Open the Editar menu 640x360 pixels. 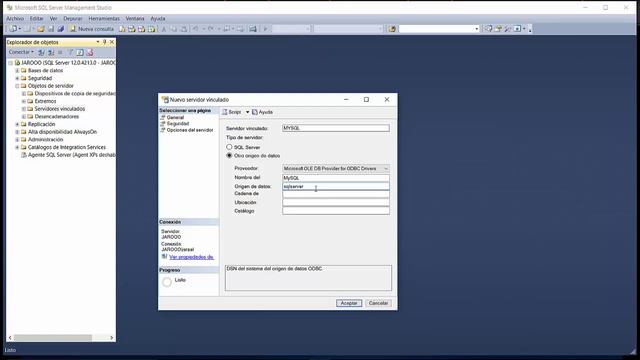pyautogui.click(x=36, y=18)
